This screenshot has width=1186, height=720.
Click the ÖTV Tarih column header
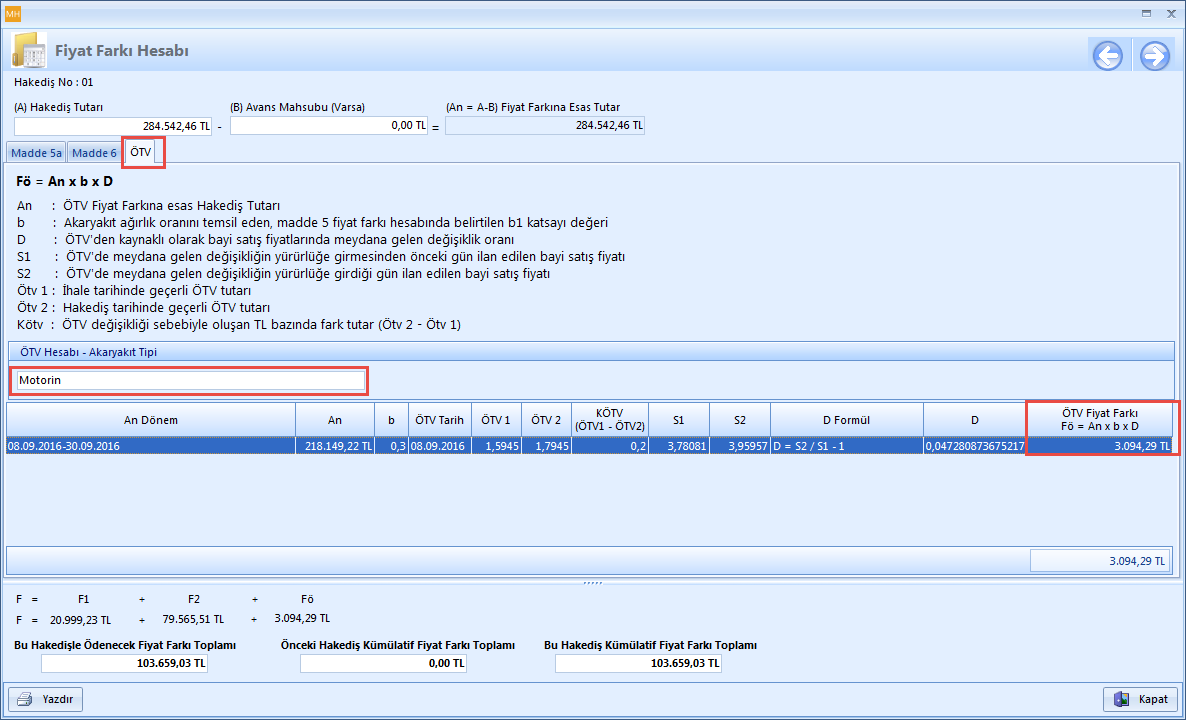(437, 420)
